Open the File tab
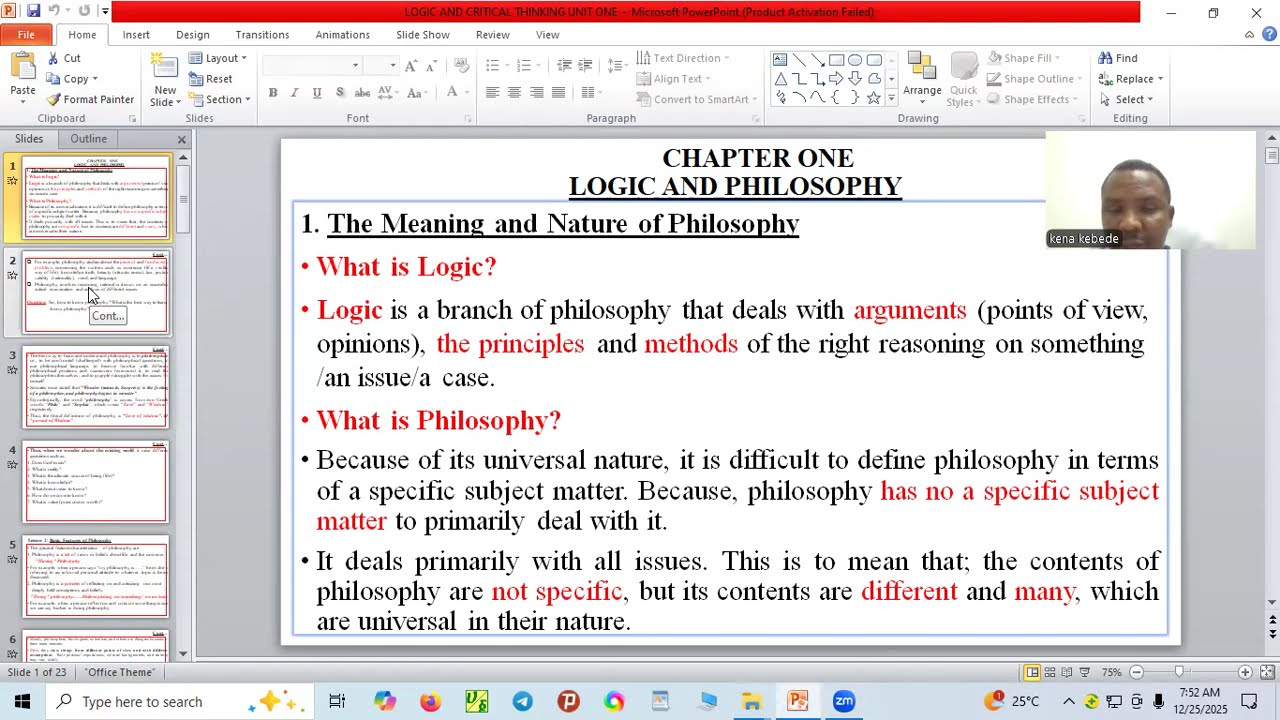 (x=26, y=35)
